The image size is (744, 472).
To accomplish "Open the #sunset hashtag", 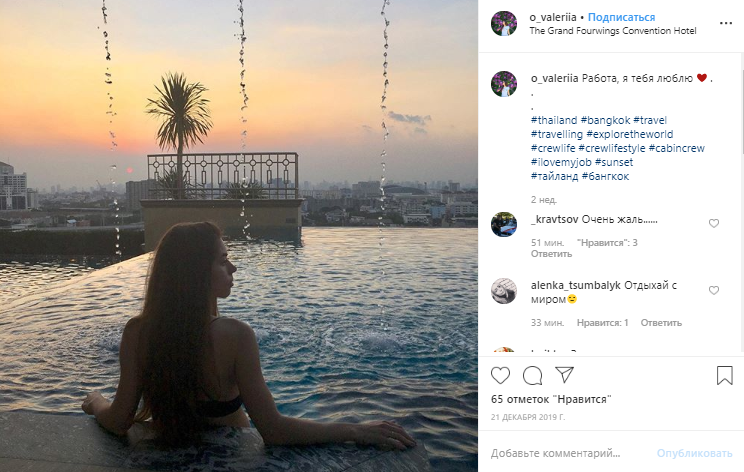I will (614, 162).
